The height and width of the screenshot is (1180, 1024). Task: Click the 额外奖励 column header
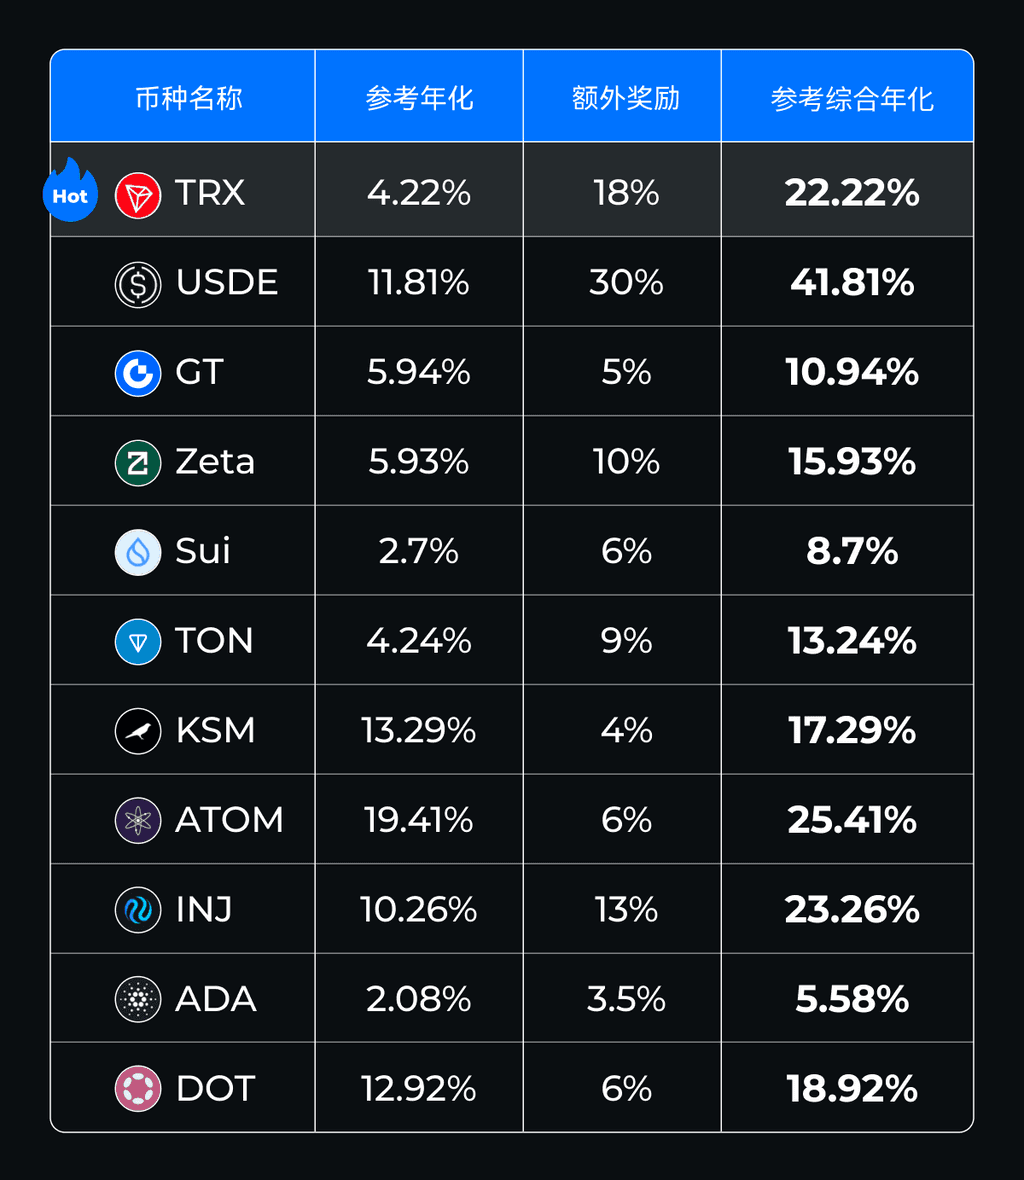tap(625, 99)
